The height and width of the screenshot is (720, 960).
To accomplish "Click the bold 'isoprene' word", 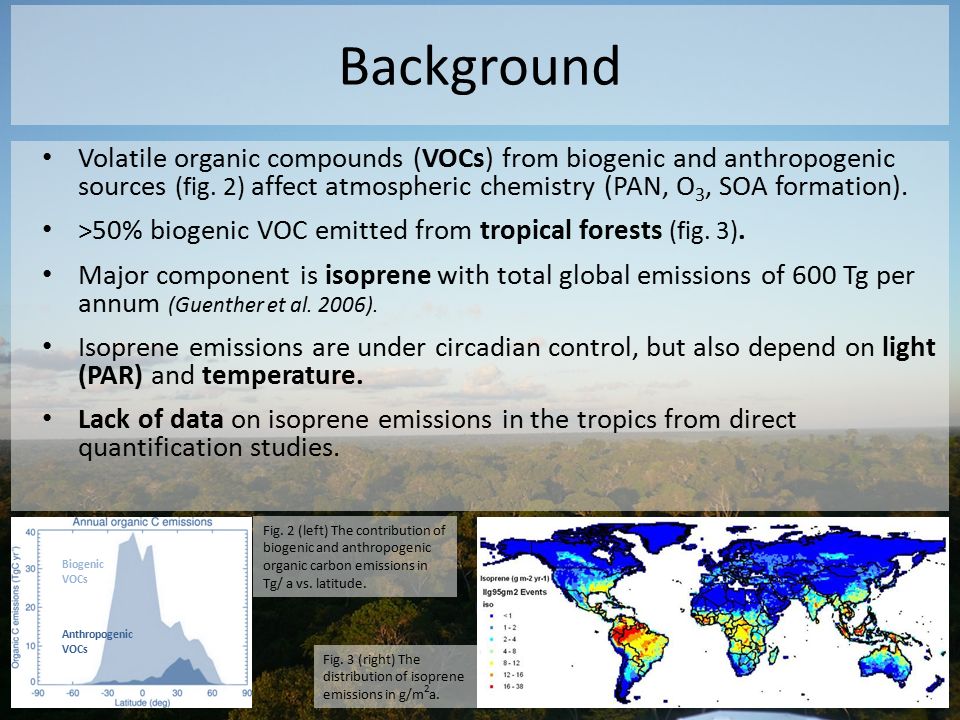I will (378, 276).
